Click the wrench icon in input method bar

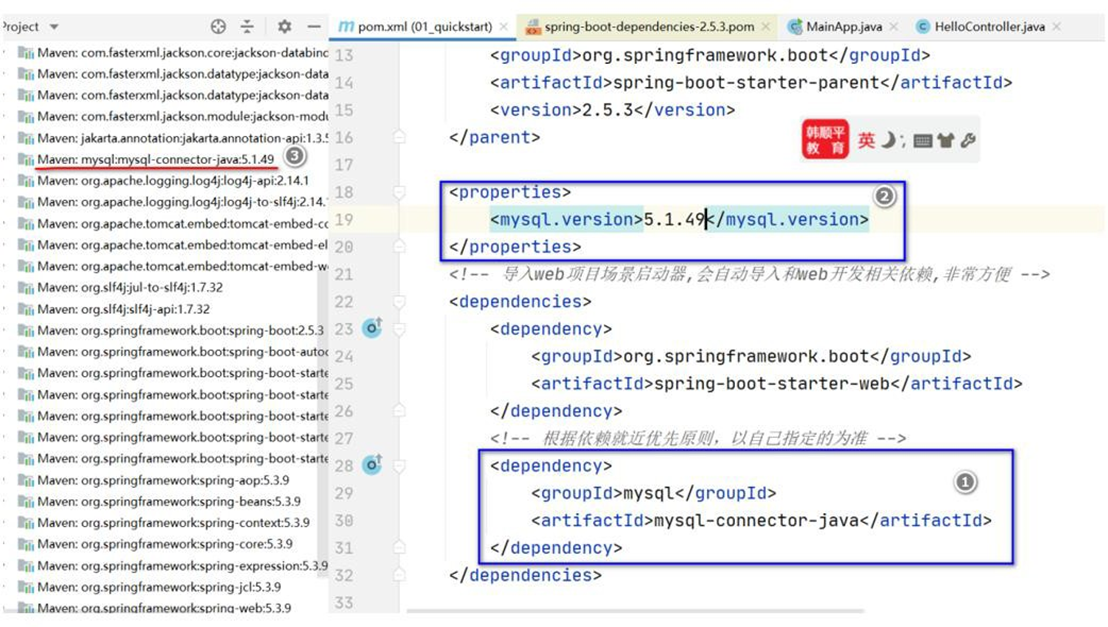967,141
